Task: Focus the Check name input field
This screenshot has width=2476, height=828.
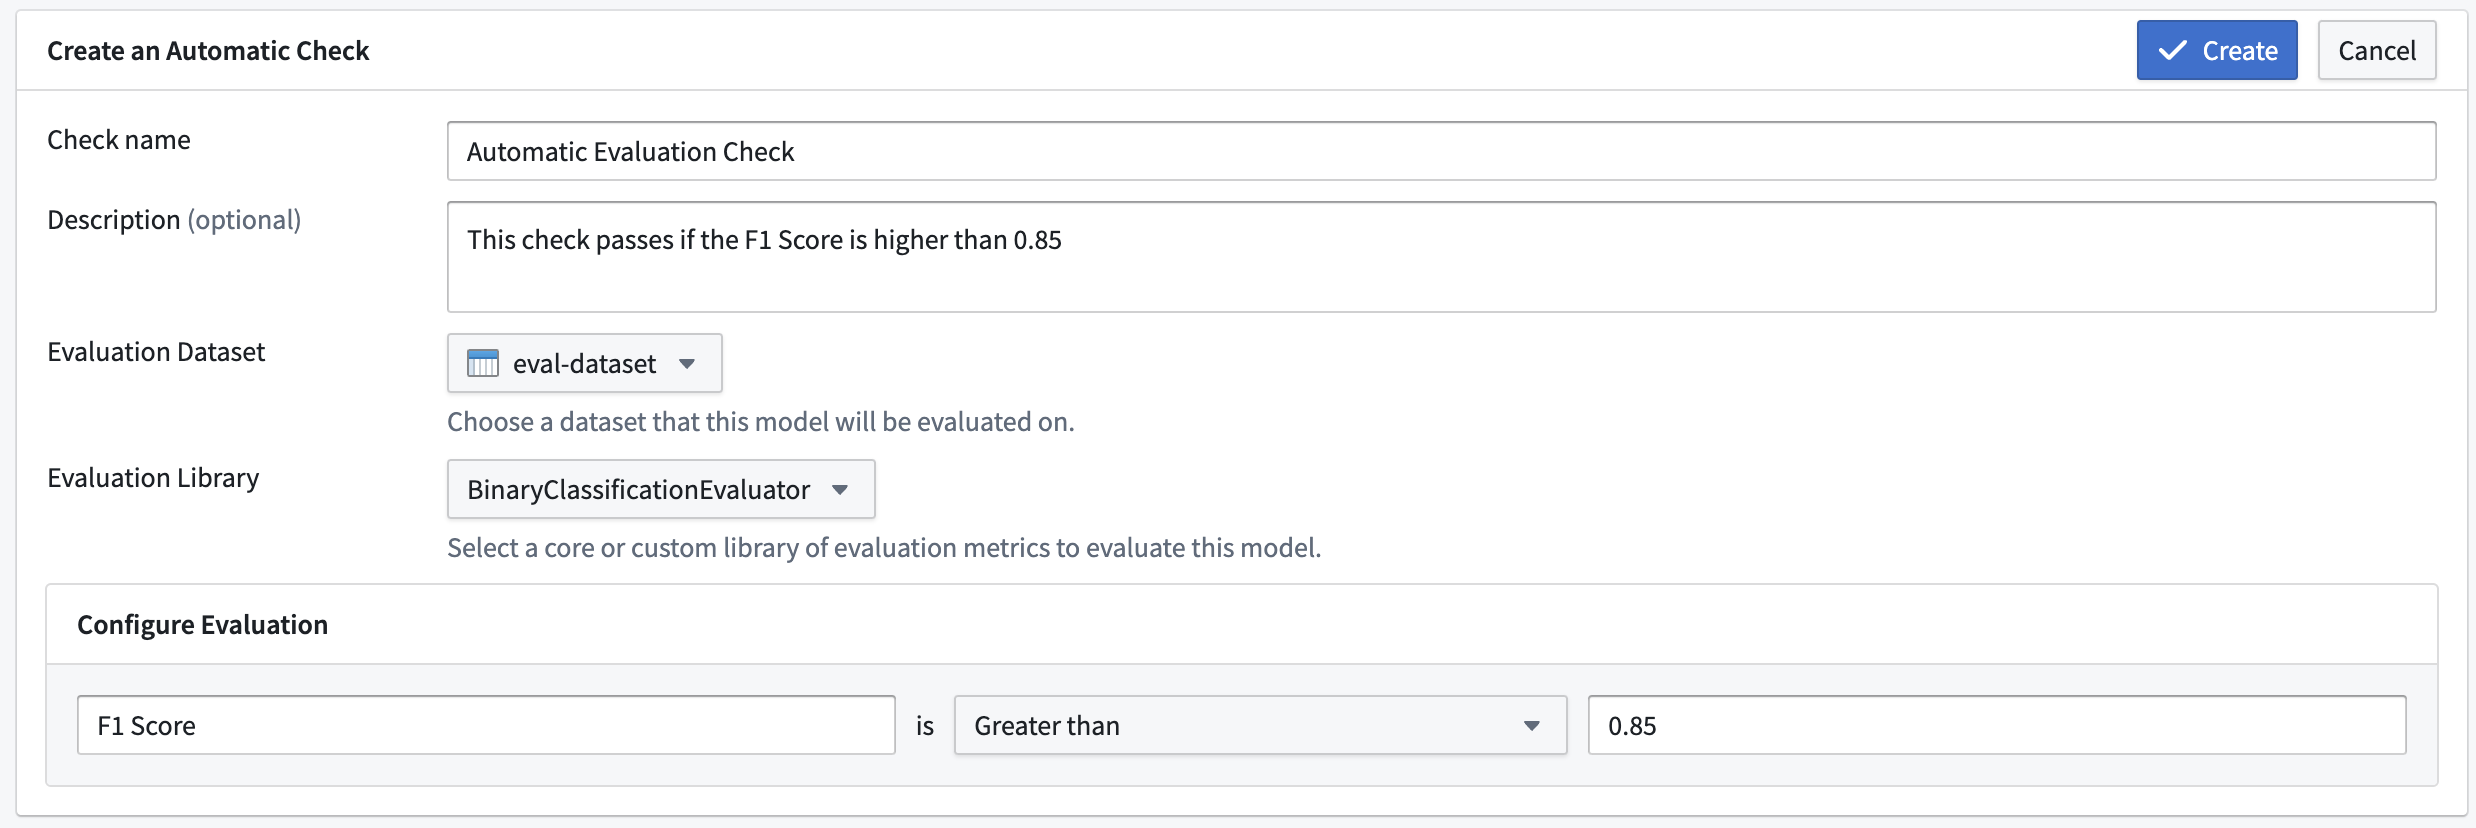Action: tap(1441, 151)
